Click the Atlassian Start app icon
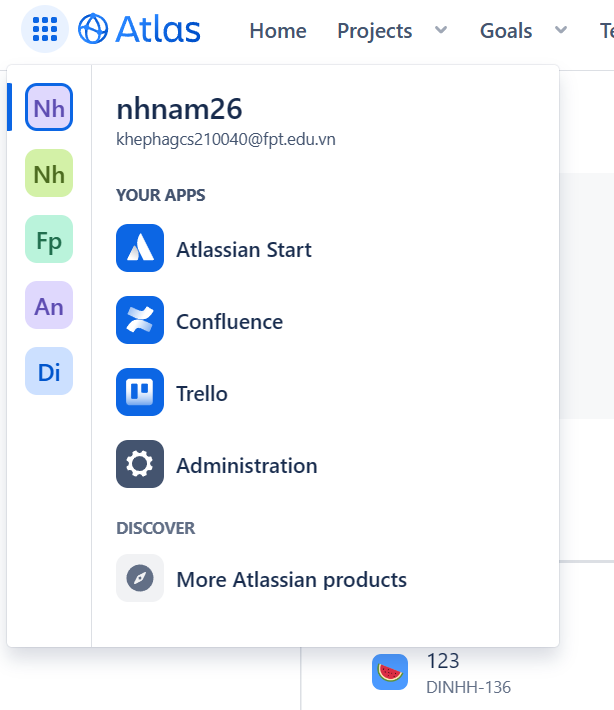614x710 pixels. 140,248
